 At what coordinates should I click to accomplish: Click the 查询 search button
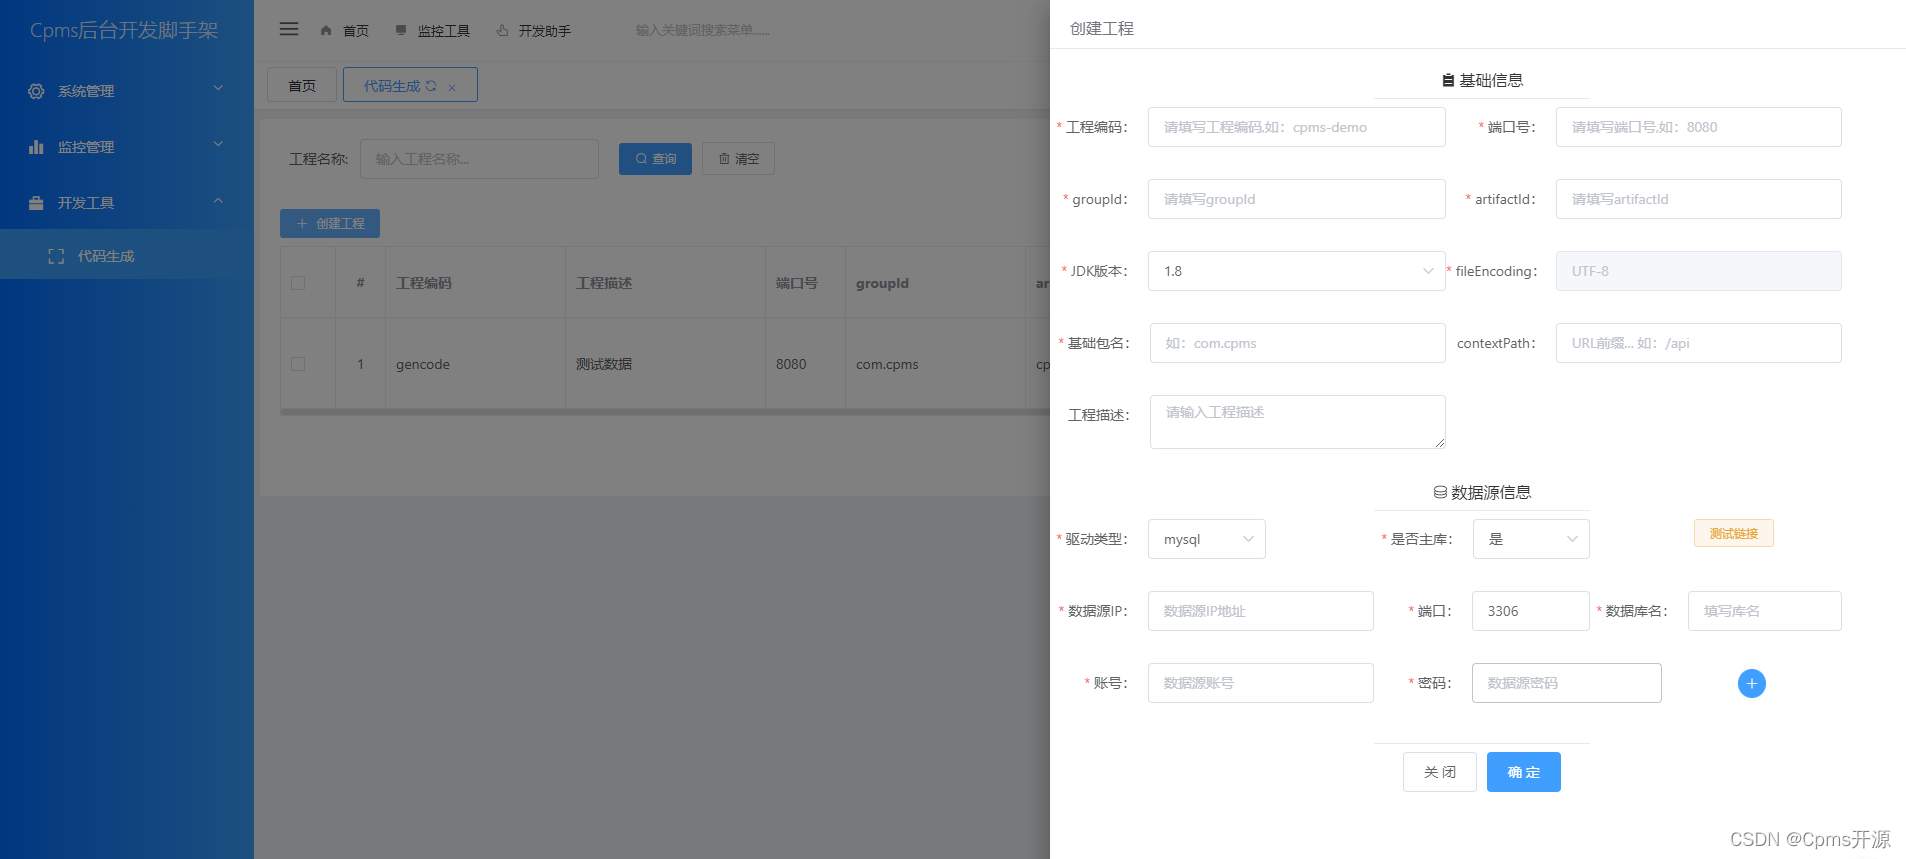coord(655,159)
